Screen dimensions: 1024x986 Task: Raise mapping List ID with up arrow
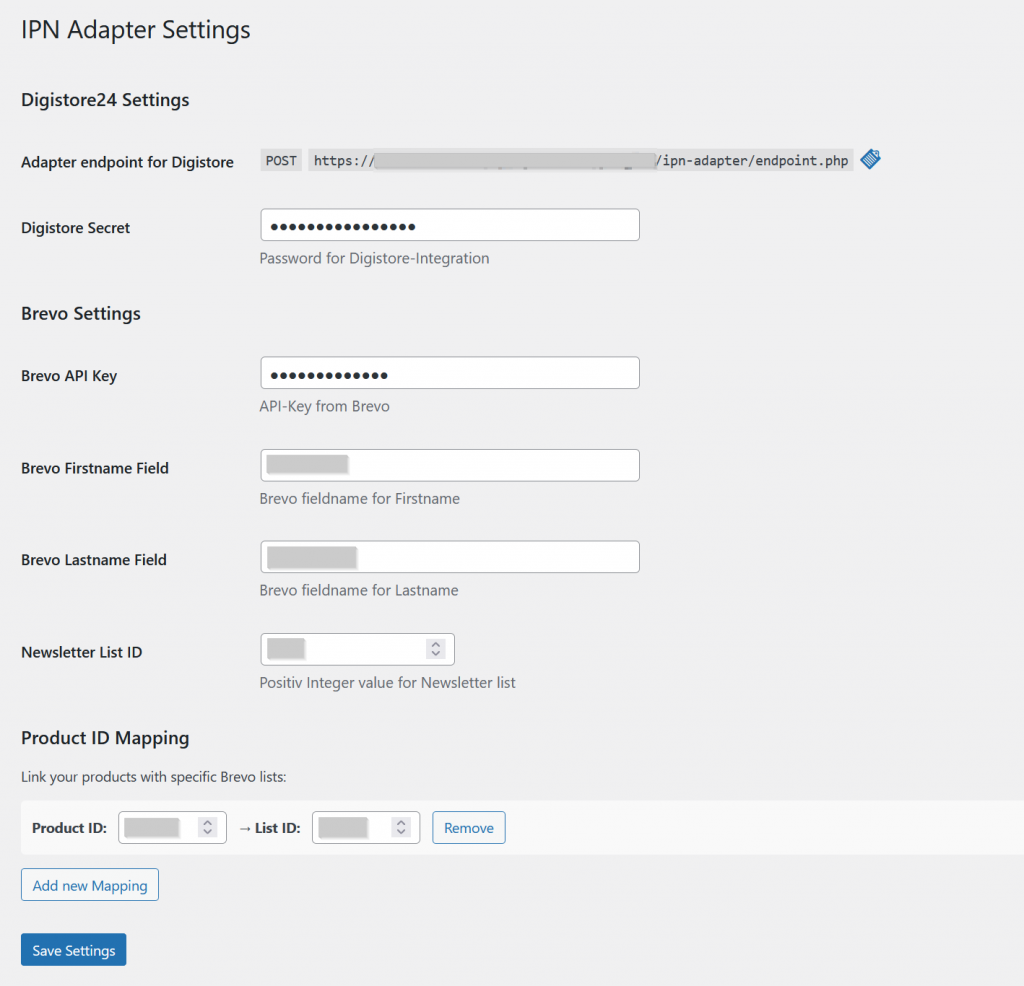coord(401,823)
